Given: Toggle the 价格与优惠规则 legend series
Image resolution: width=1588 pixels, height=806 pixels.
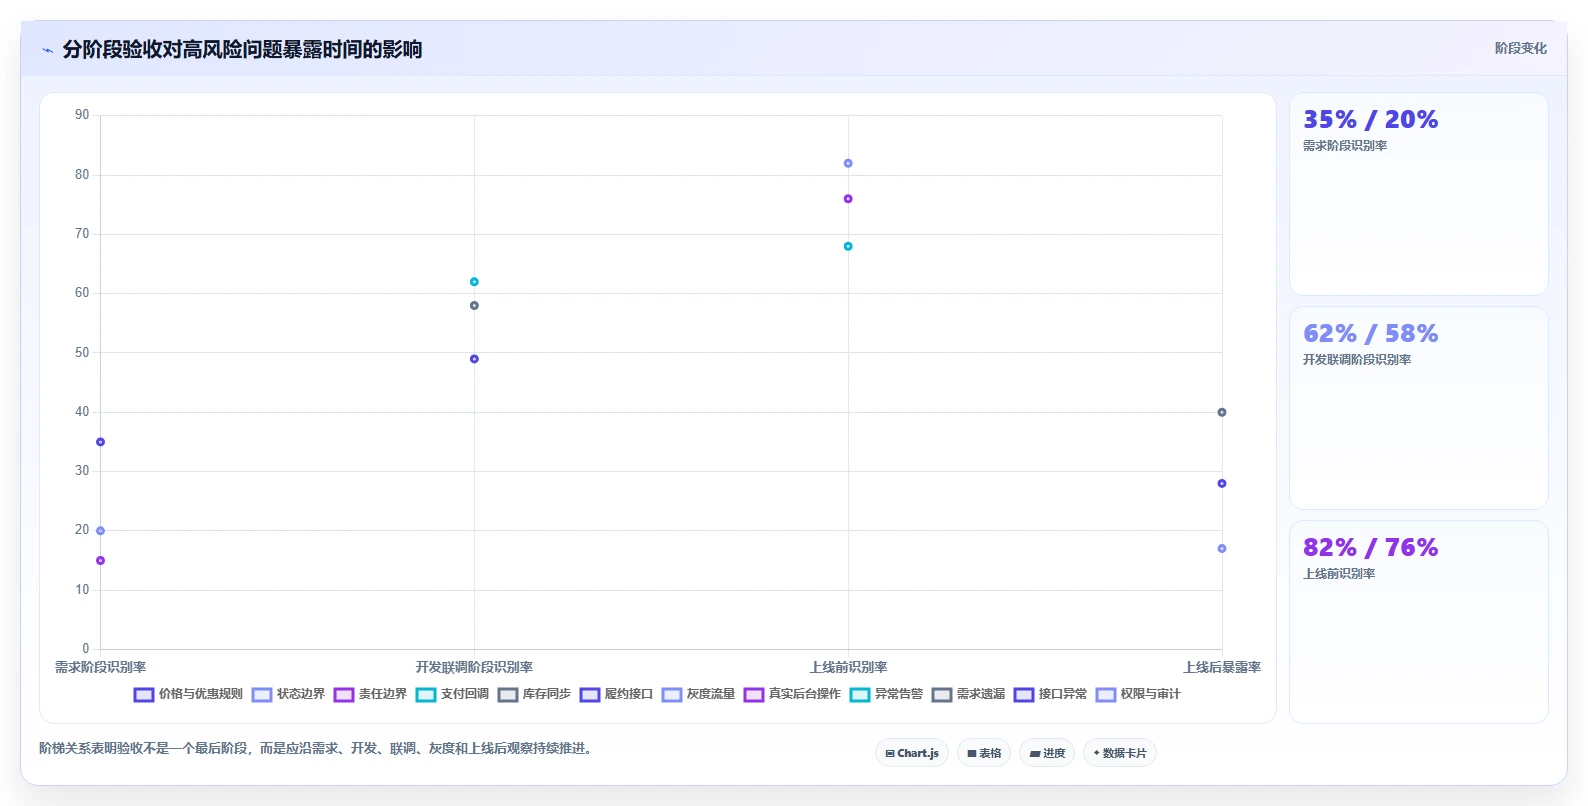Looking at the screenshot, I should click(x=188, y=694).
